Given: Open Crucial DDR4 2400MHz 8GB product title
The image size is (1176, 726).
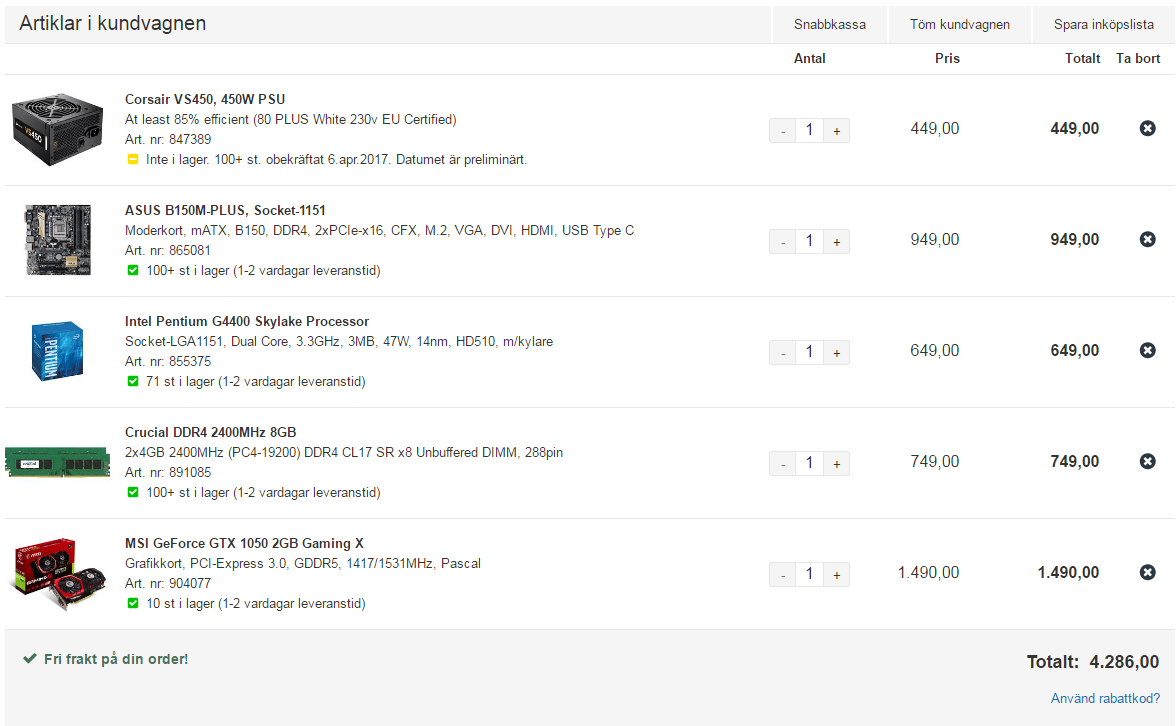Looking at the screenshot, I should point(211,432).
